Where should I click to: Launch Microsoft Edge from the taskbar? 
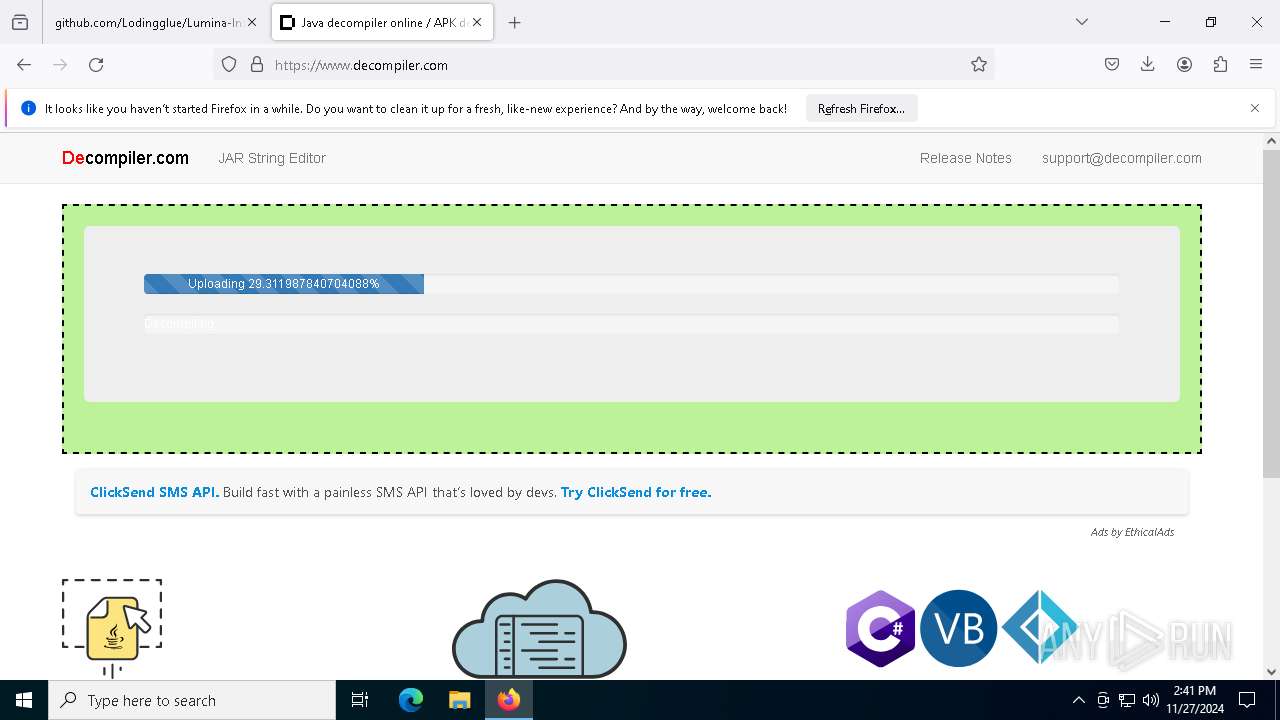click(411, 700)
